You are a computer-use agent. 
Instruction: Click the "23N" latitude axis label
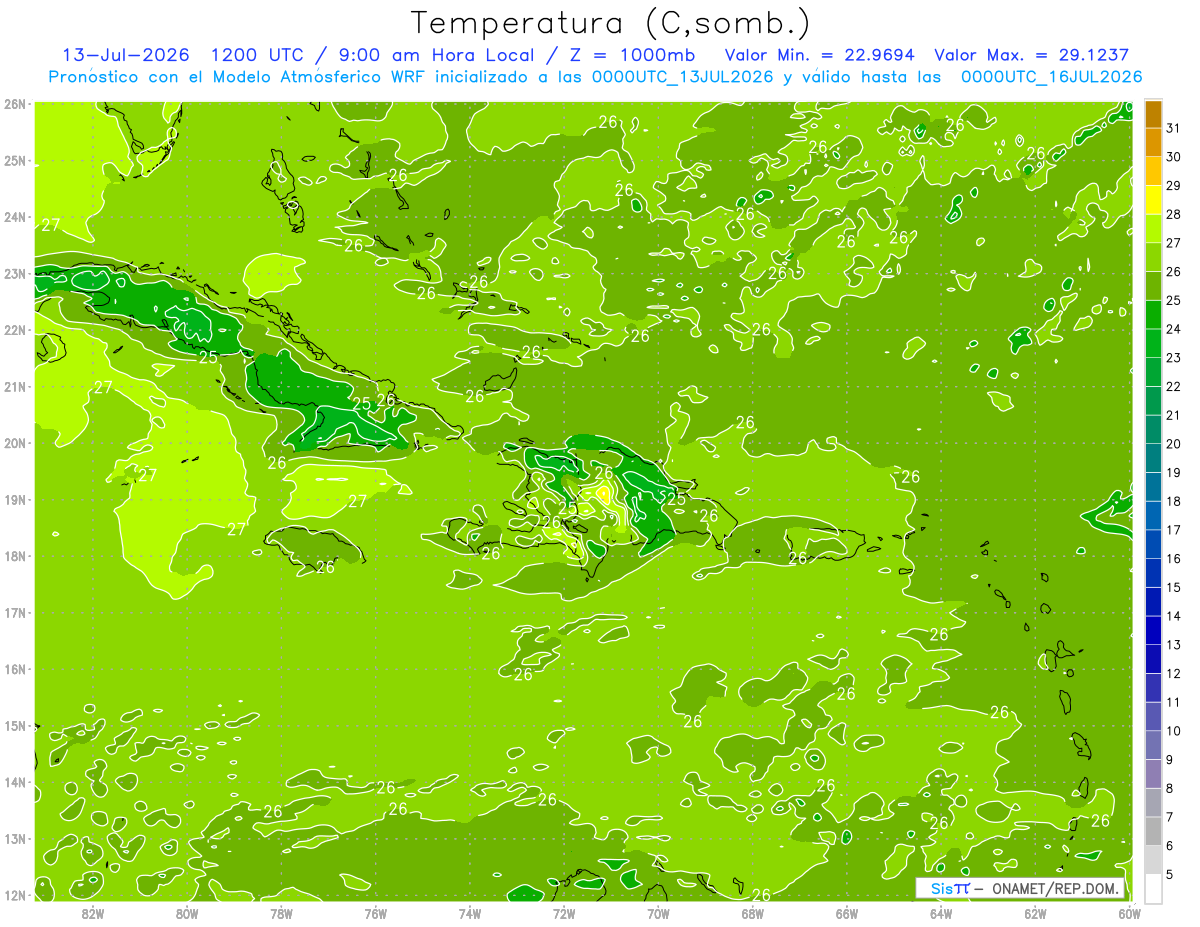[x=14, y=274]
